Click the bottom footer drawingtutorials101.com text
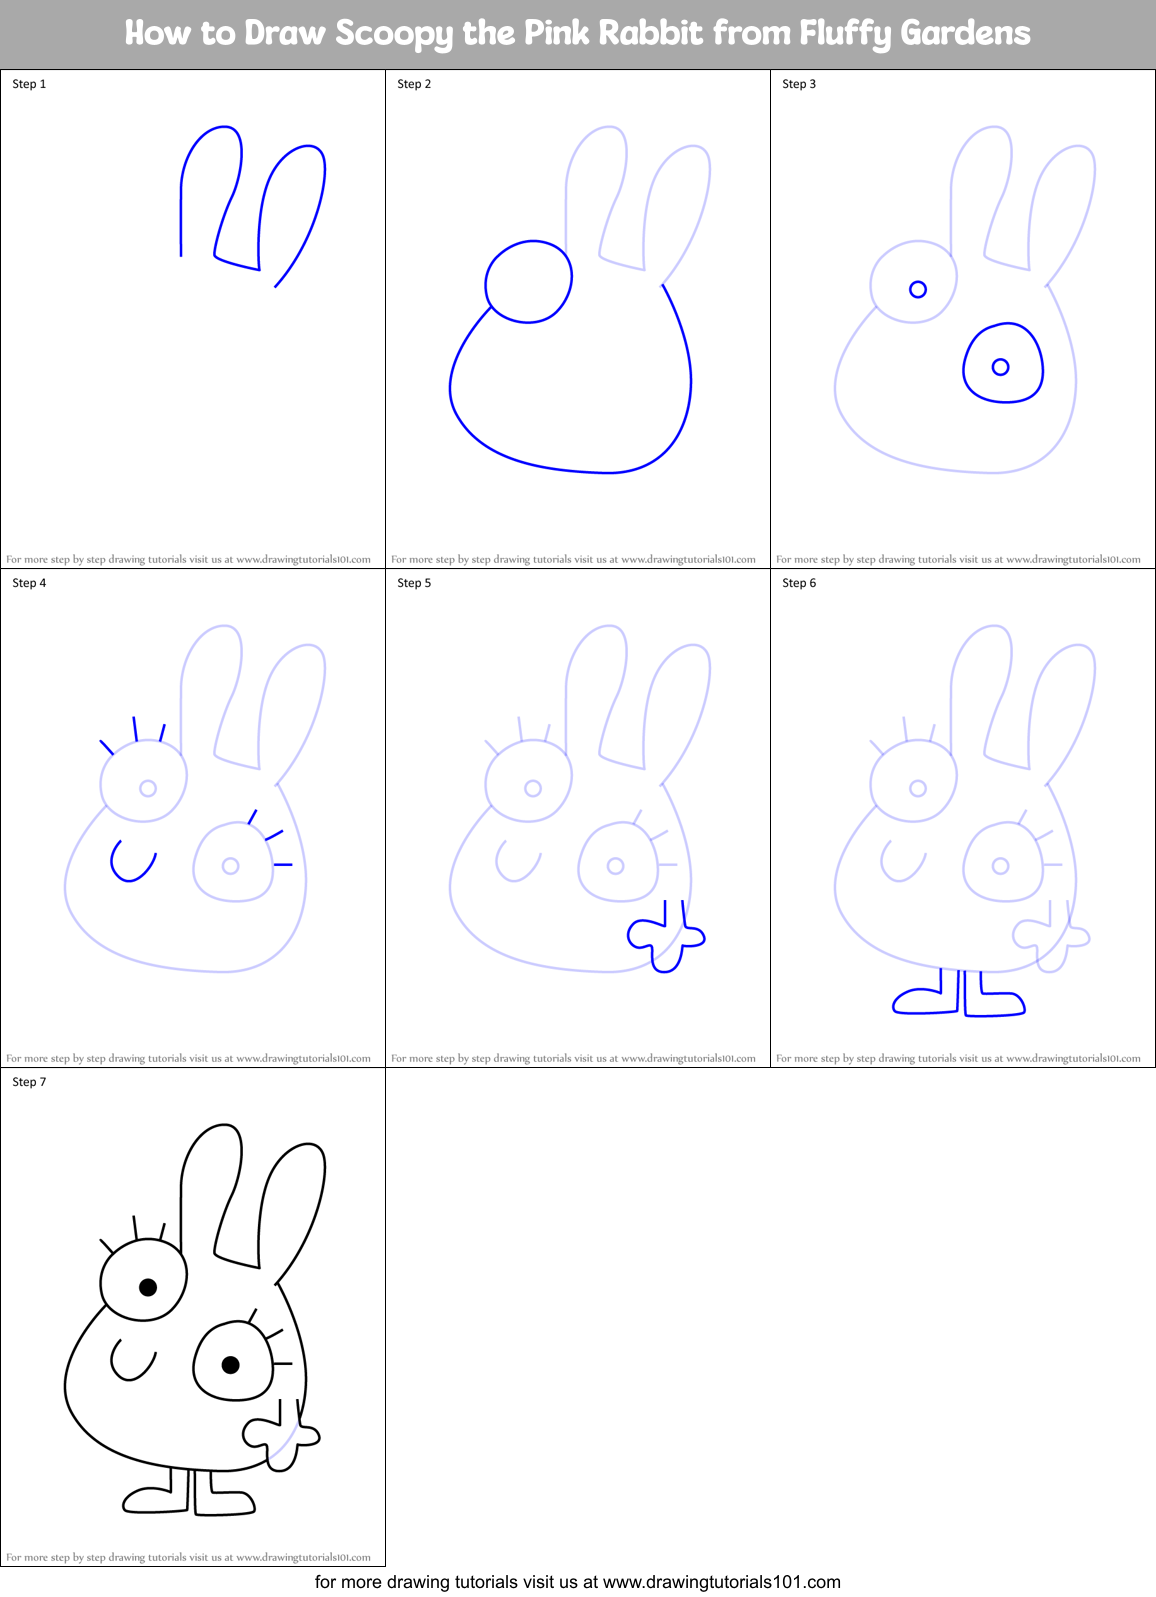The width and height of the screenshot is (1156, 1597). 578,1582
